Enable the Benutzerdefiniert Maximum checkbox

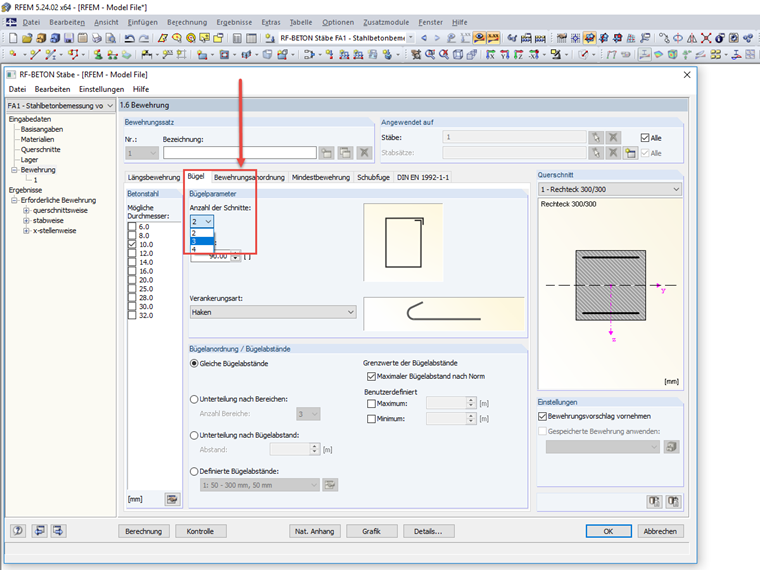[371, 403]
